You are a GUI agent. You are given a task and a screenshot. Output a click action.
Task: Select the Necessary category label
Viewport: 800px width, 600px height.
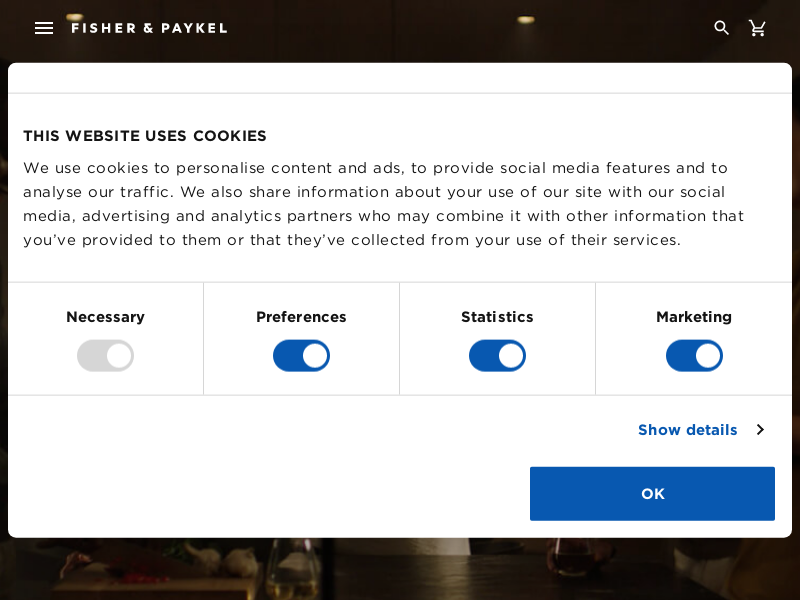coord(106,317)
